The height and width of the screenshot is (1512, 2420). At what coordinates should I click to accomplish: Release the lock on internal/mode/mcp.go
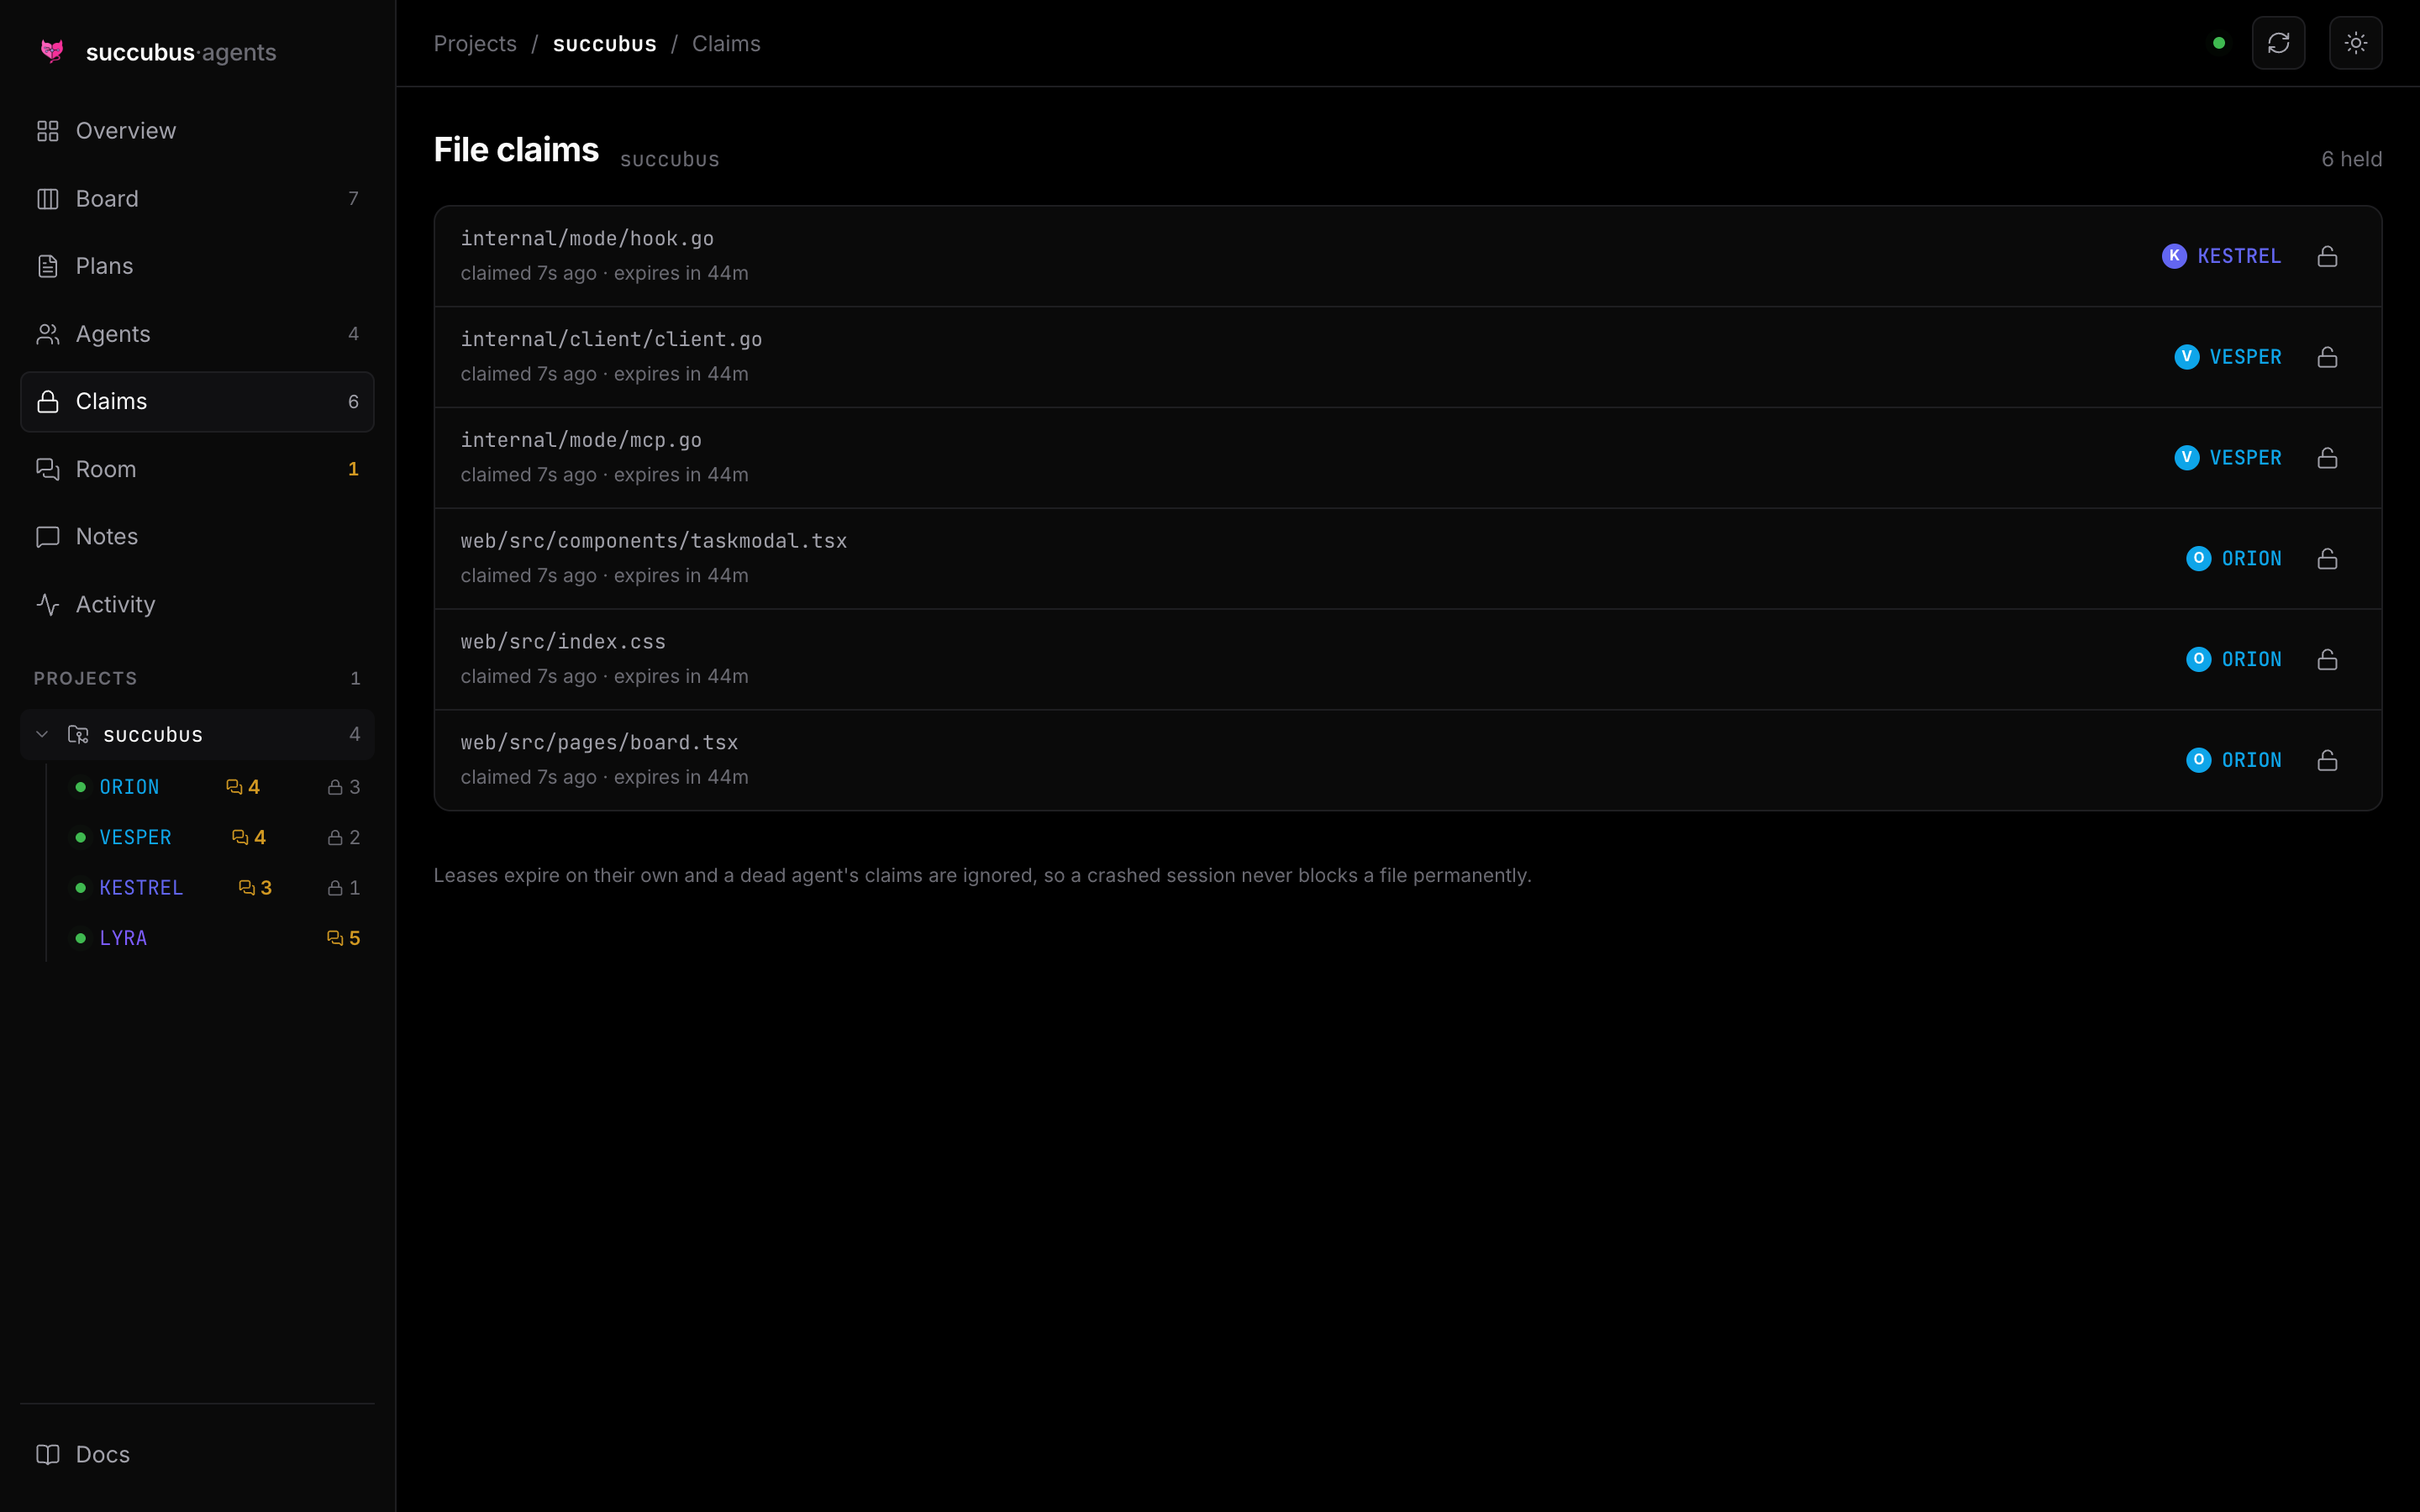click(2327, 458)
